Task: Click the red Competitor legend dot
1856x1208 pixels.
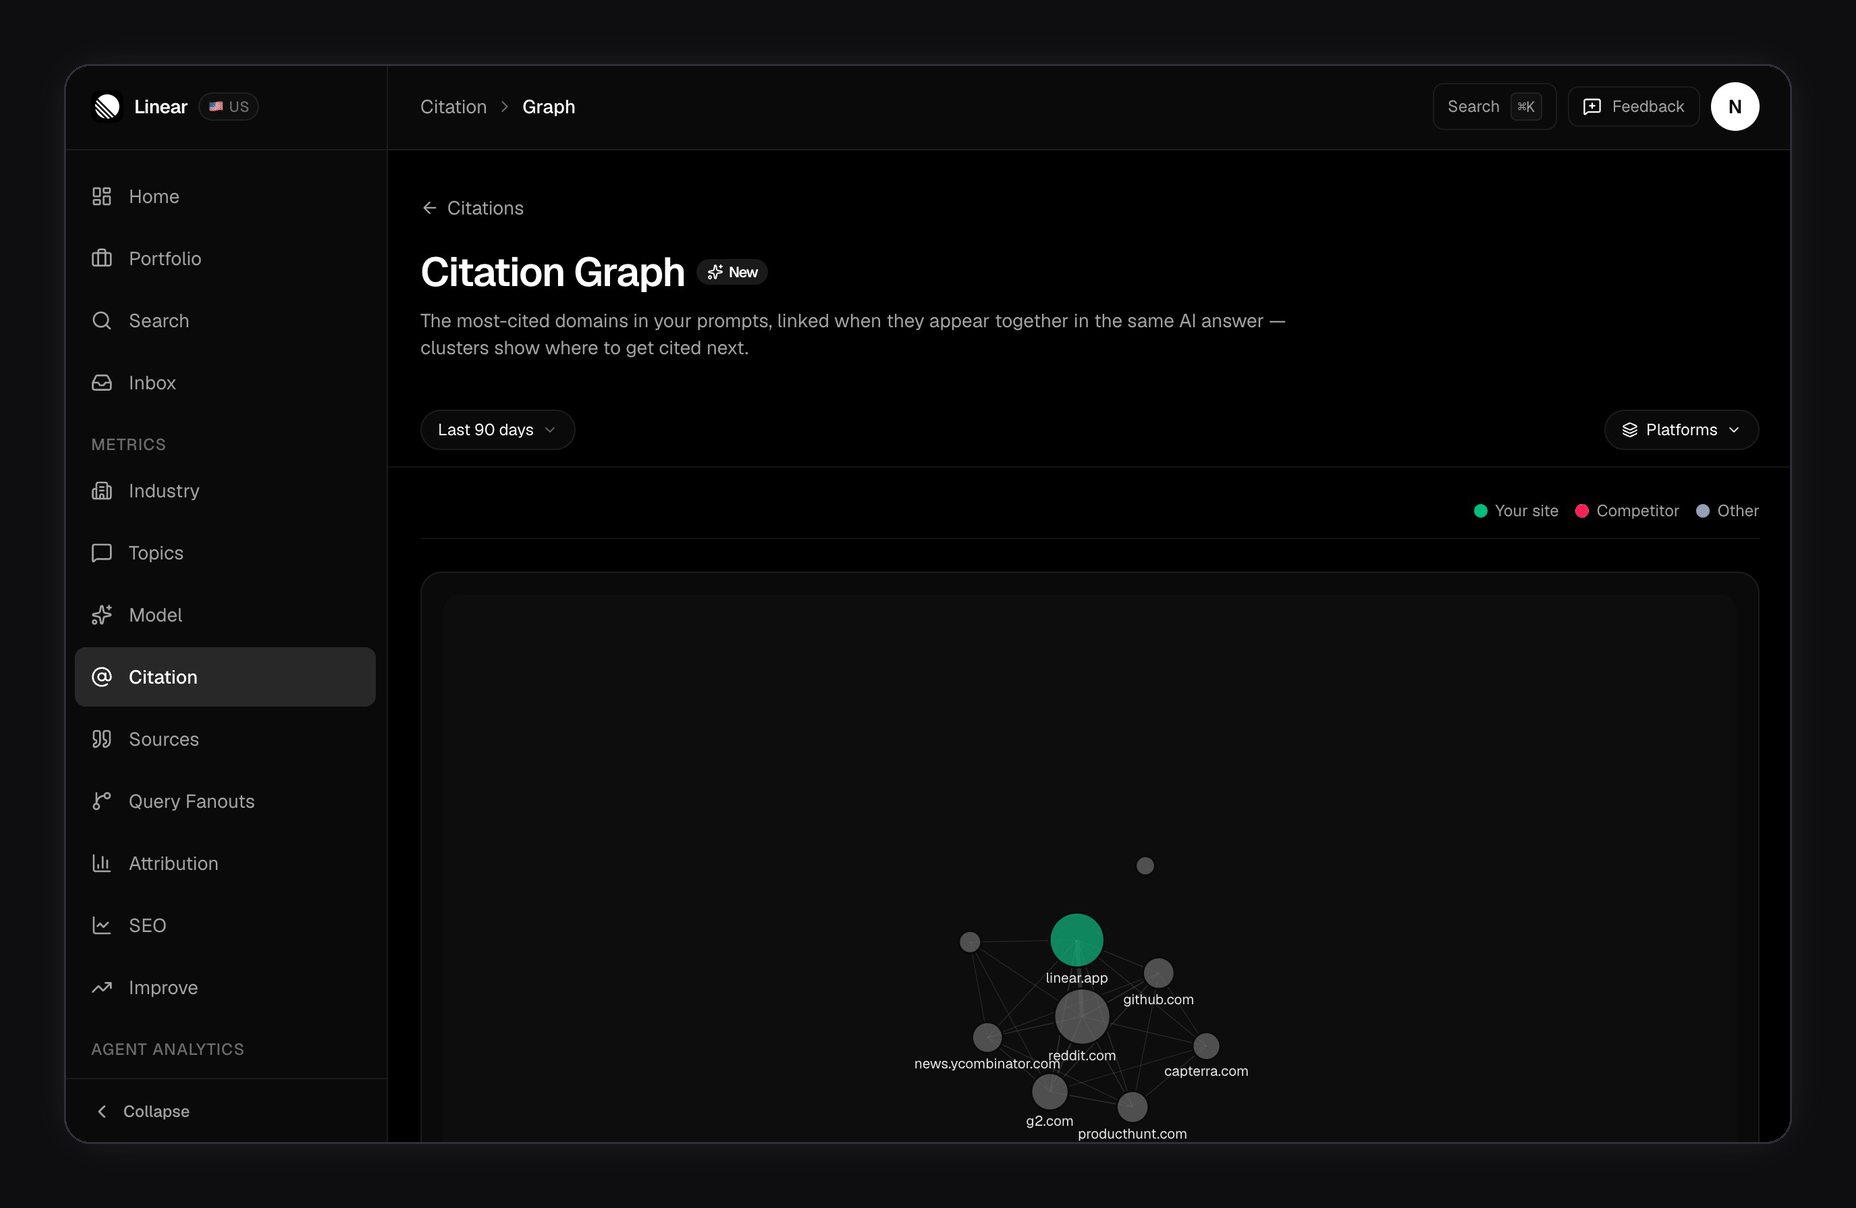Action: coord(1582,511)
